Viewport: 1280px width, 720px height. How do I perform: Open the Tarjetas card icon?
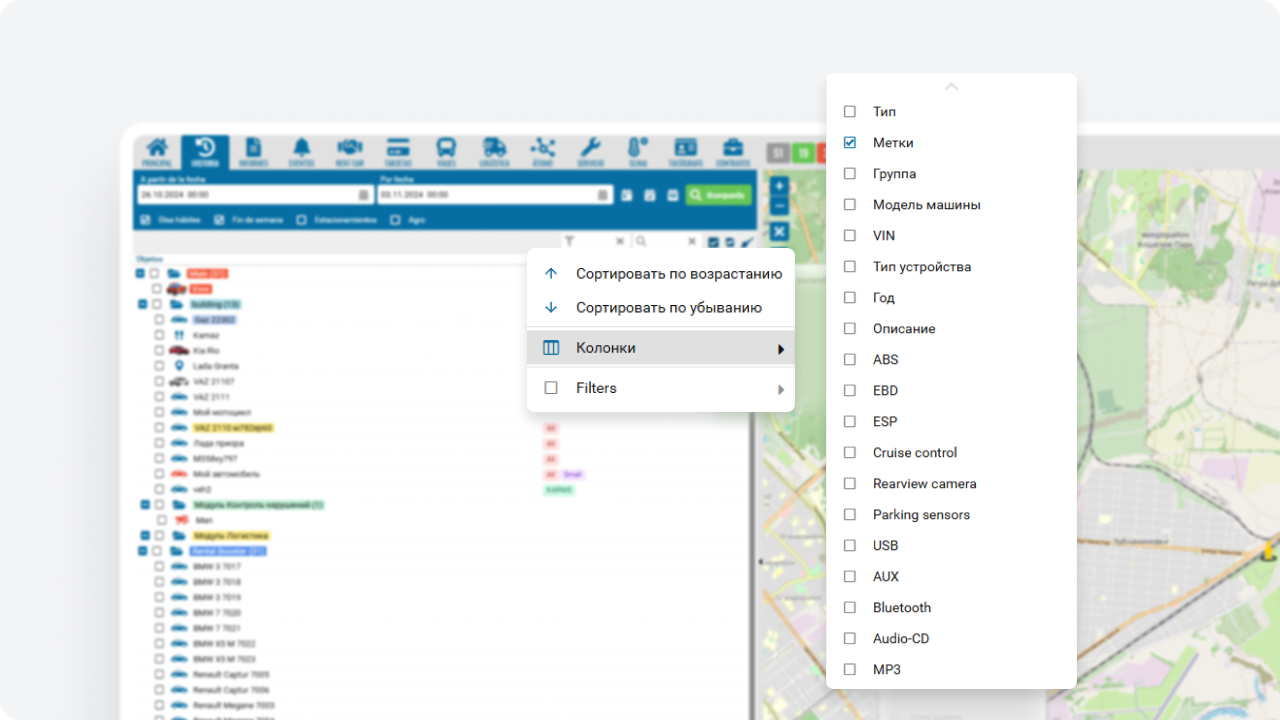(x=398, y=151)
